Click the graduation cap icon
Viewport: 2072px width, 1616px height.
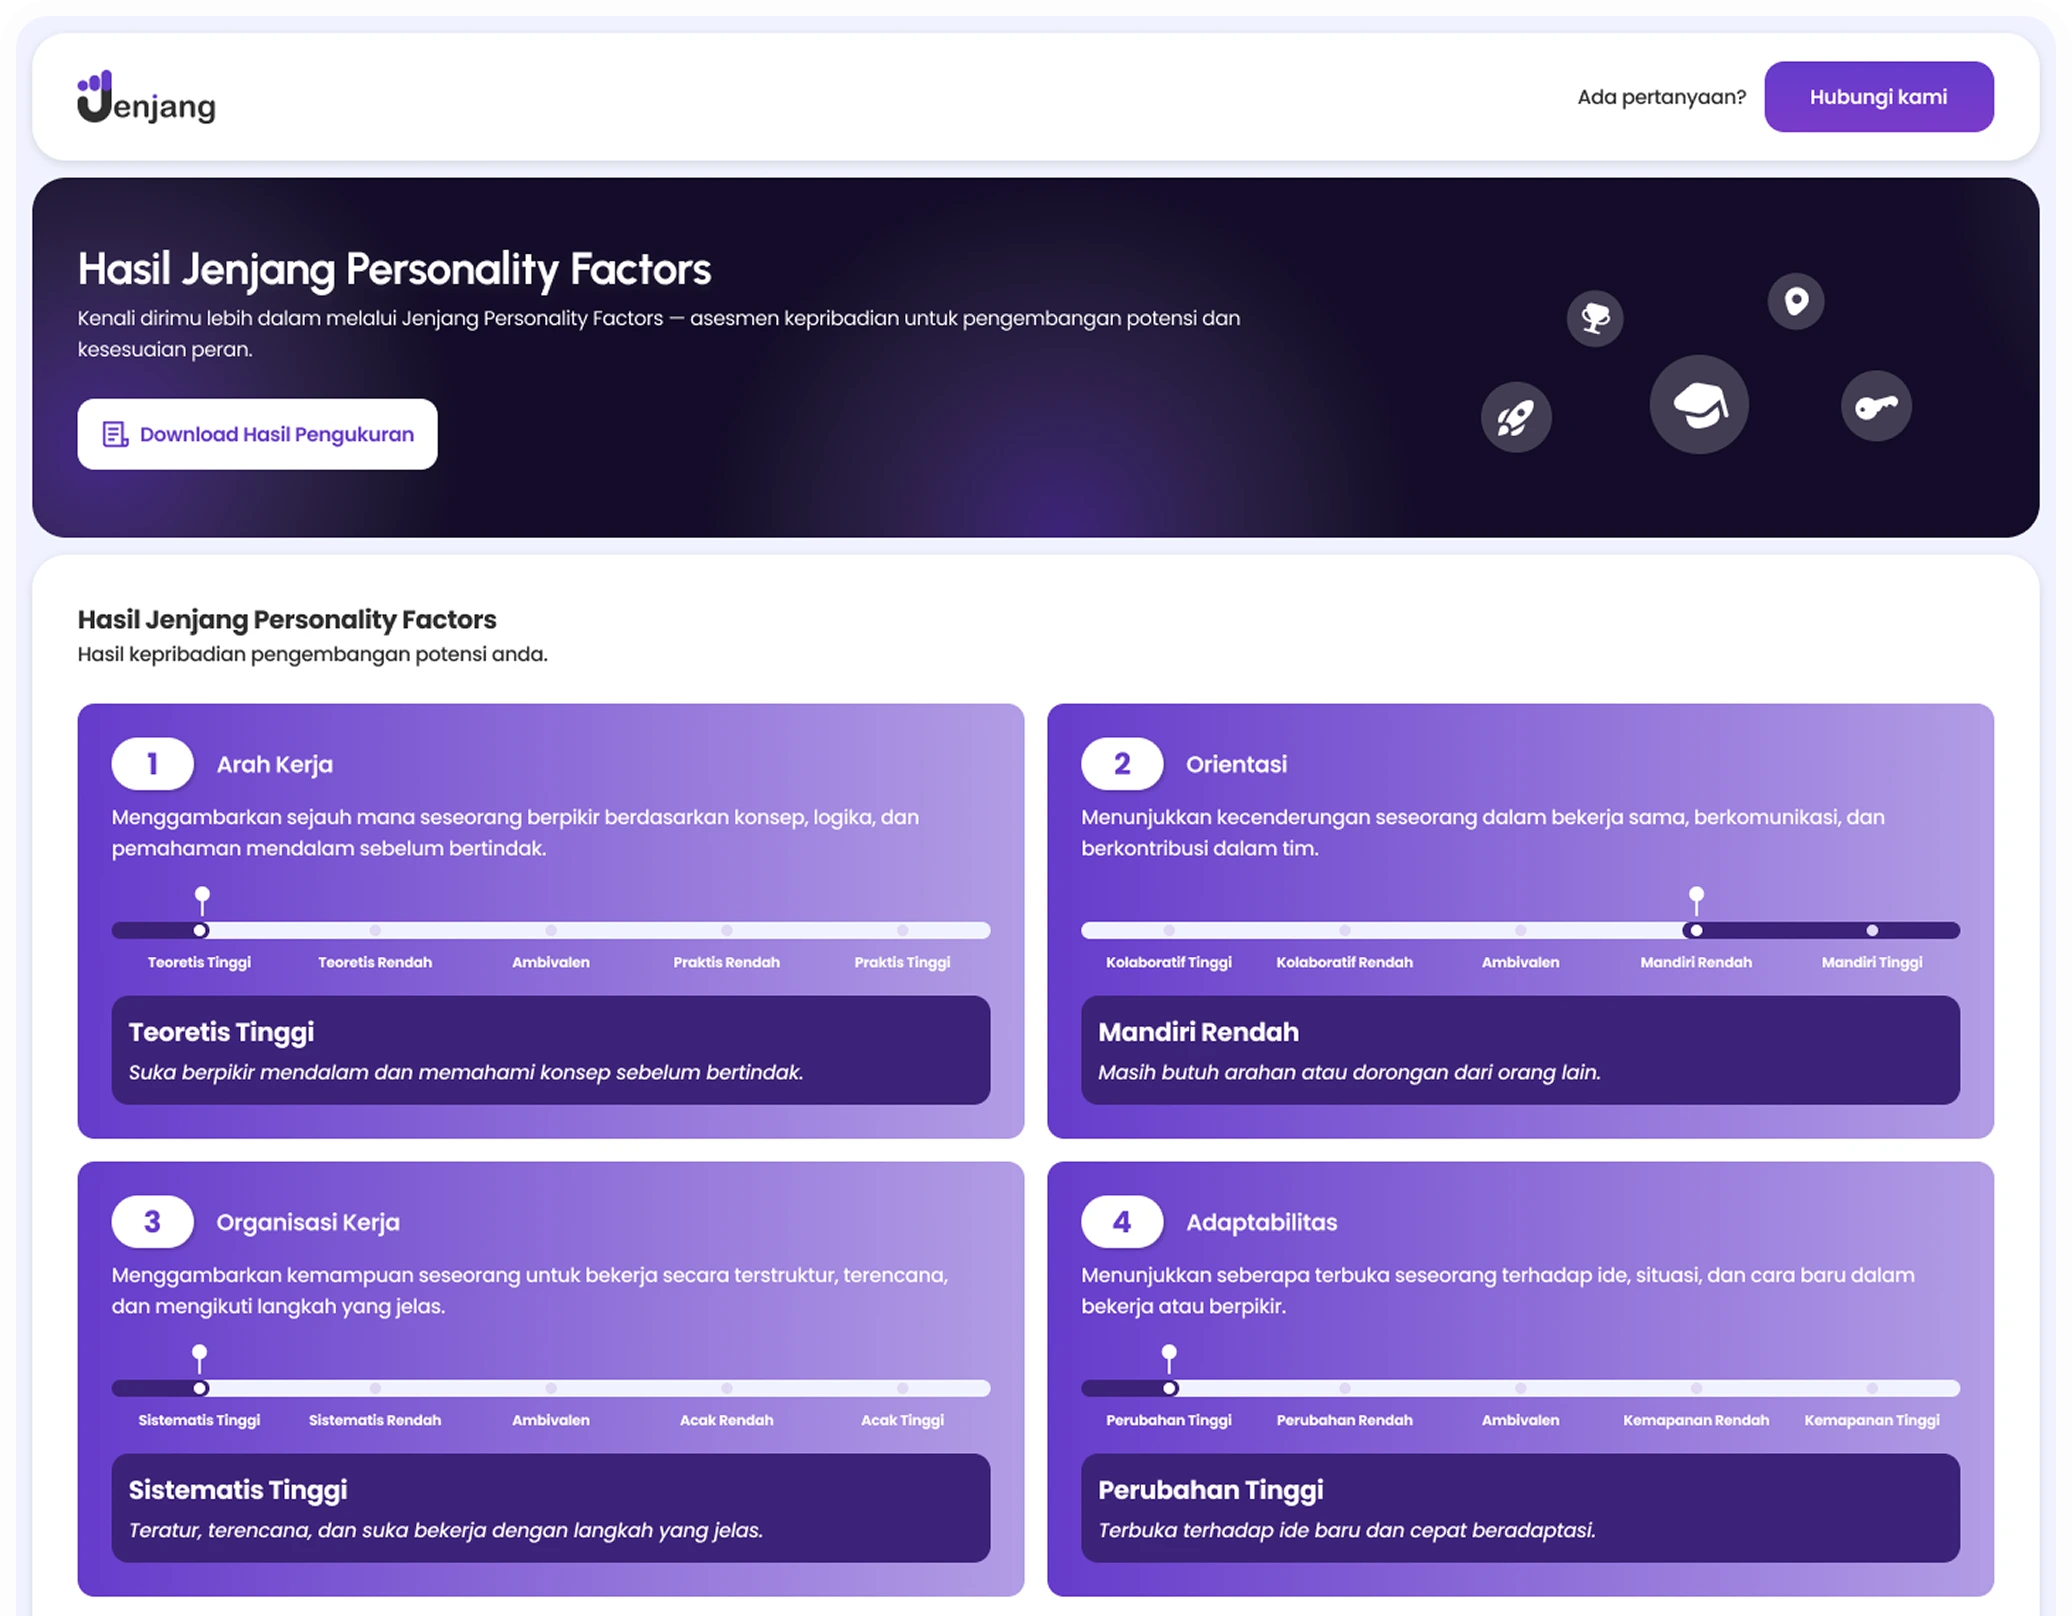tap(1699, 405)
